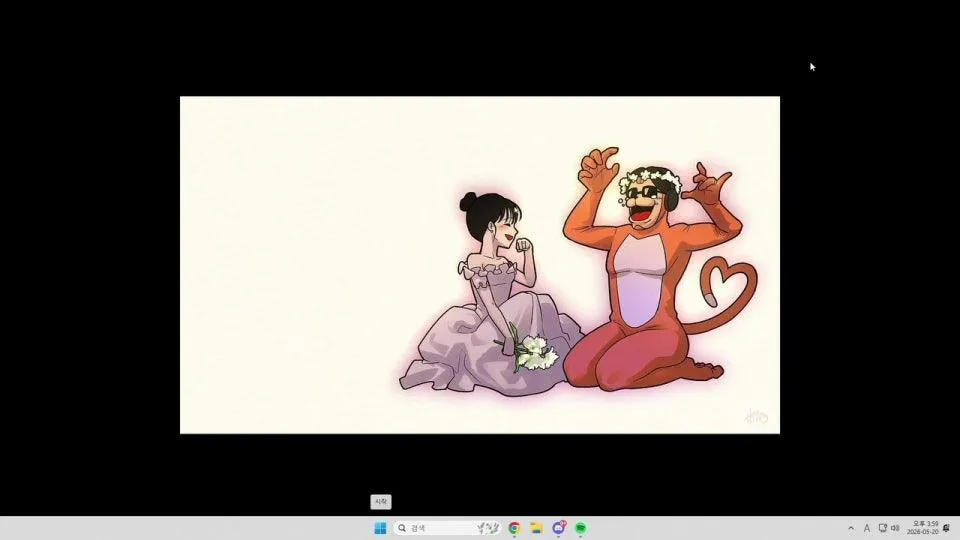960x540 pixels.
Task: Open the Windows Start menu
Action: (380, 528)
